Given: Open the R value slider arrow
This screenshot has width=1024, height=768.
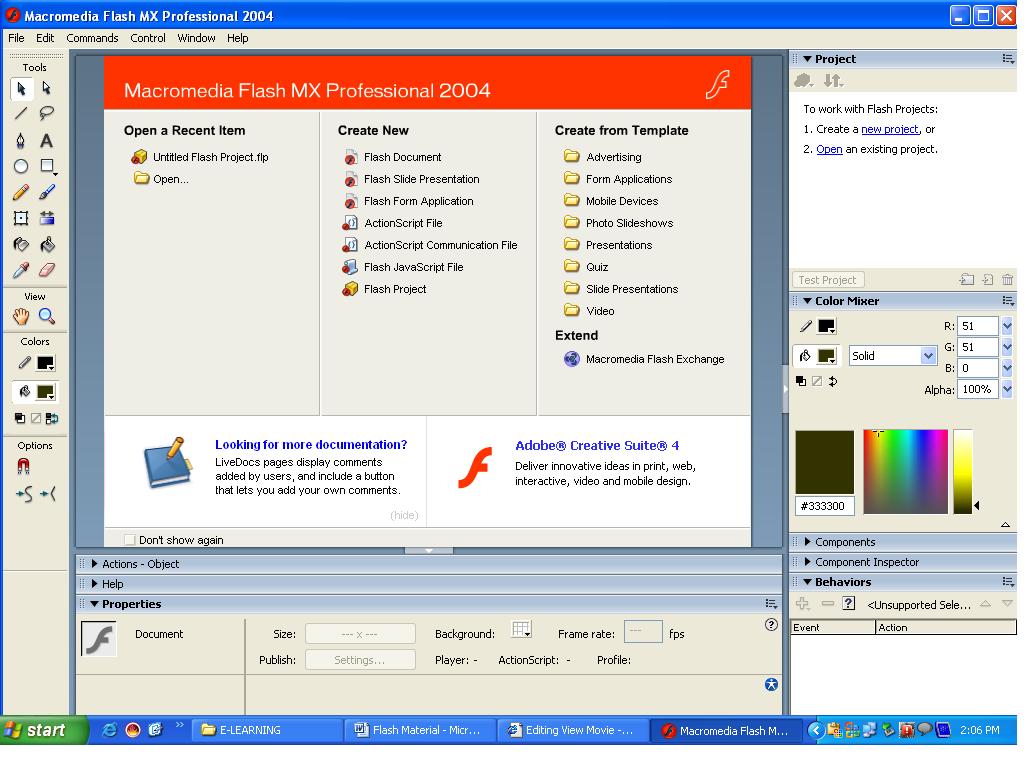Looking at the screenshot, I should (x=1007, y=326).
